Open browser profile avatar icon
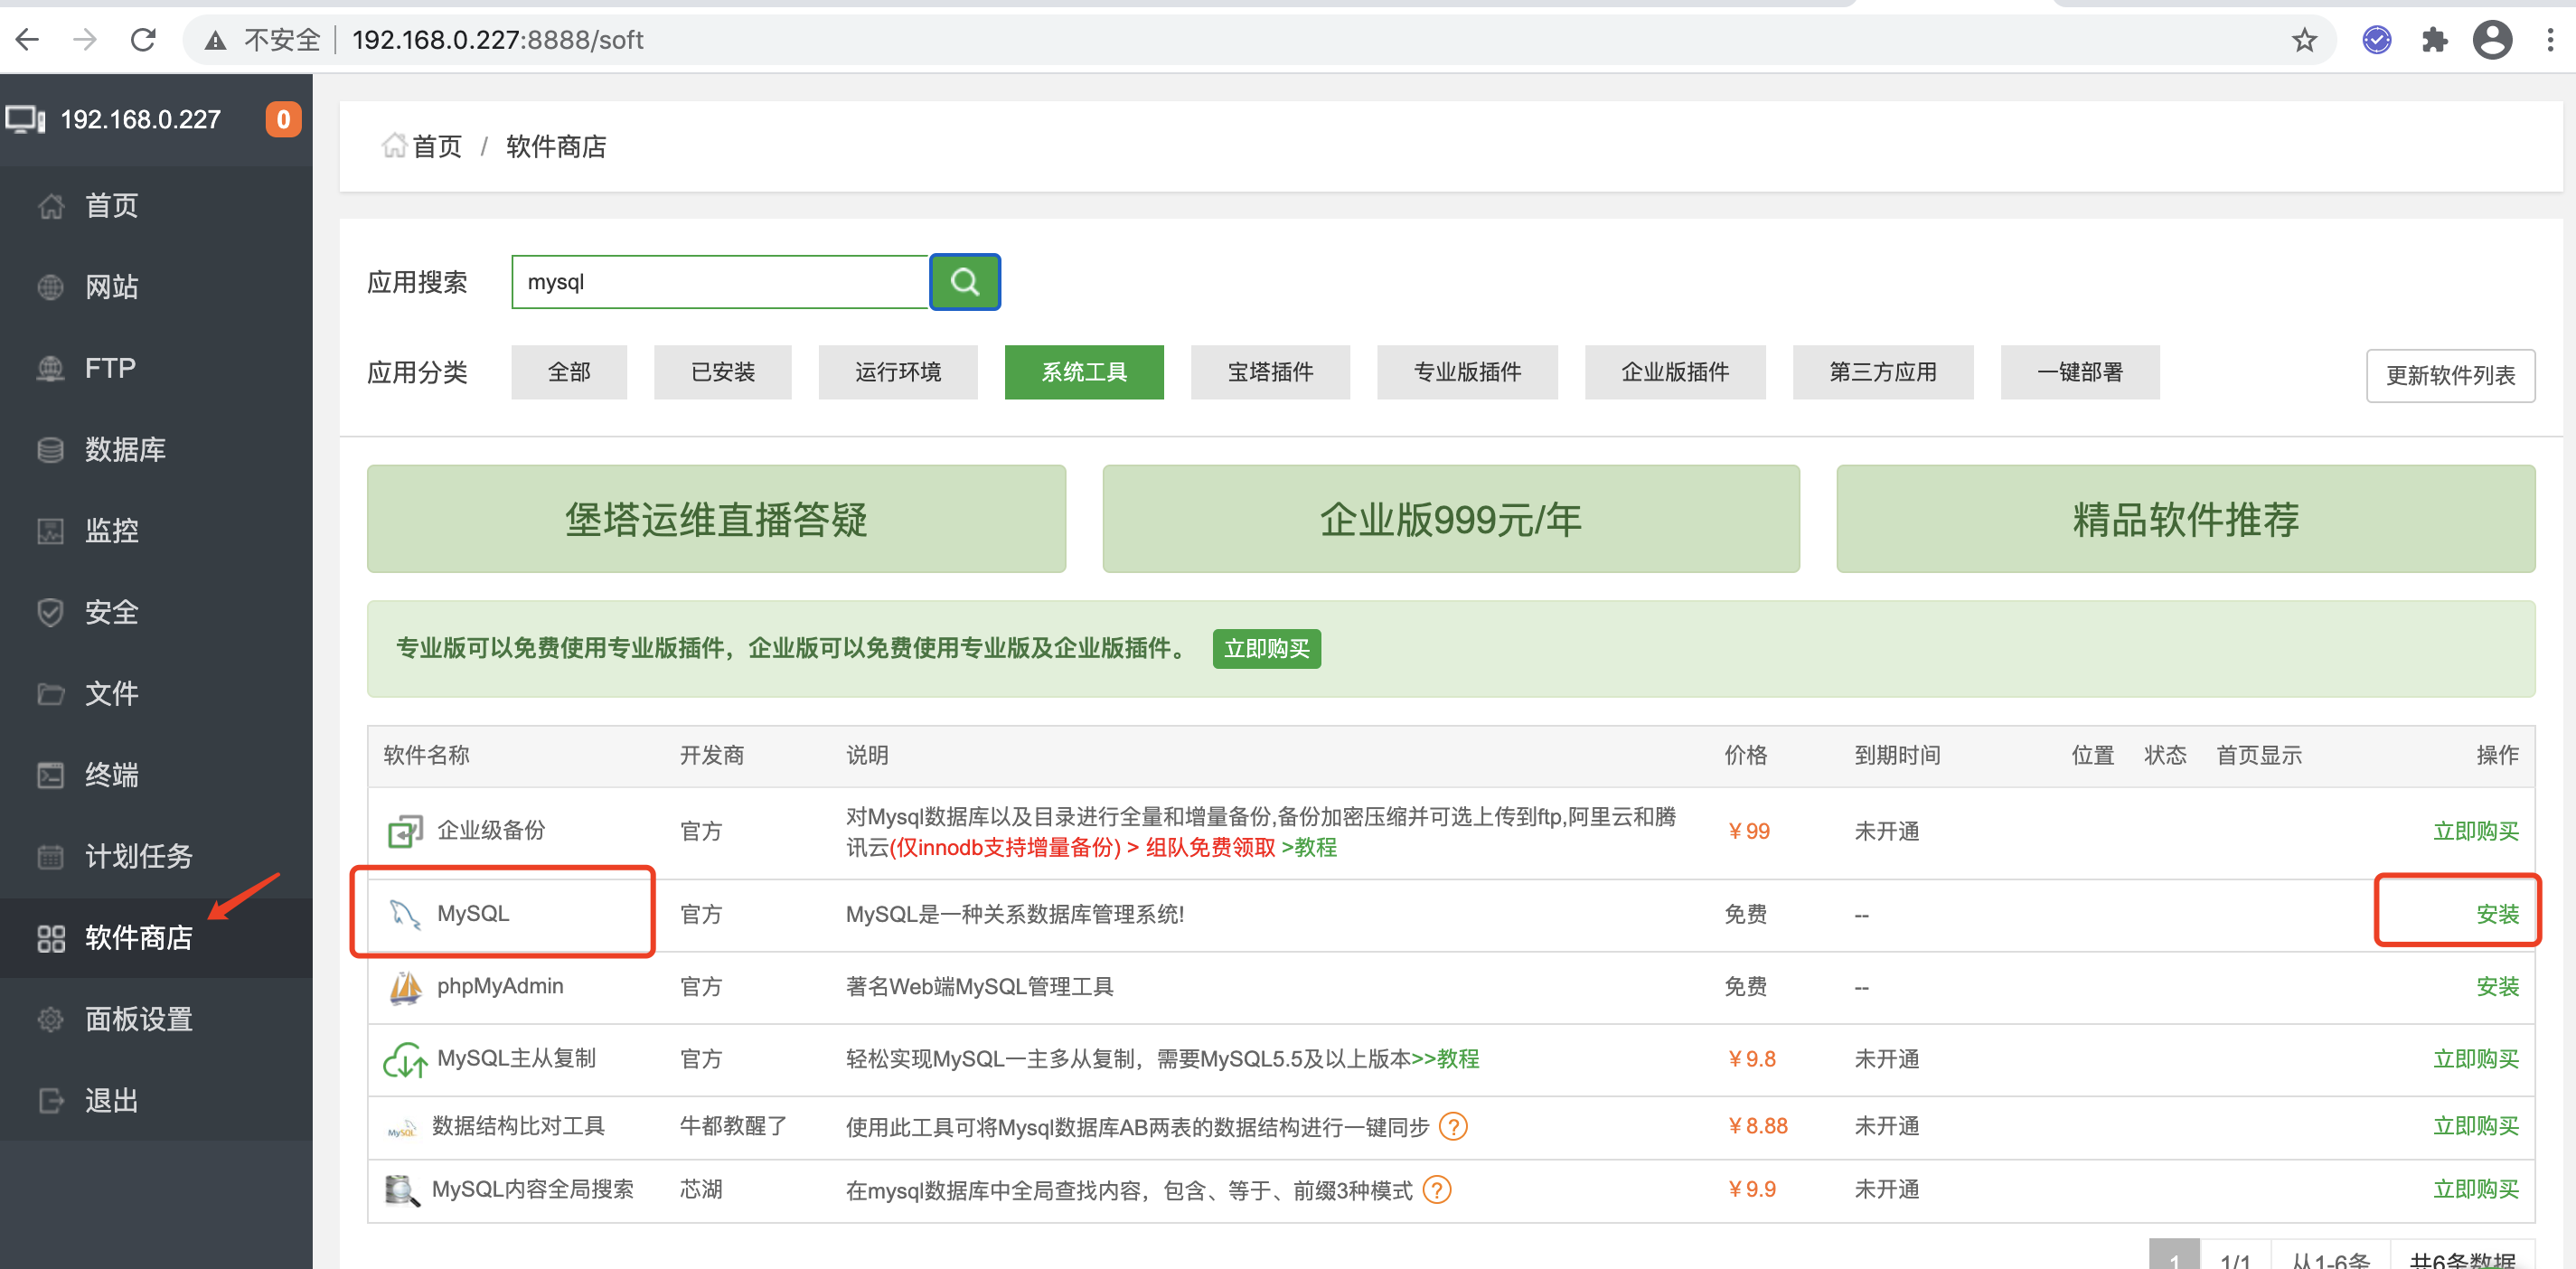The height and width of the screenshot is (1269, 2576). coord(2492,40)
